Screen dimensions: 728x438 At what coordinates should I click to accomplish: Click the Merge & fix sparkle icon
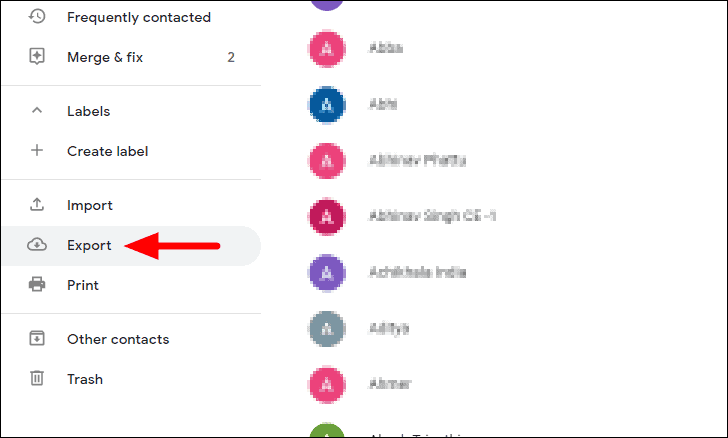[x=37, y=57]
